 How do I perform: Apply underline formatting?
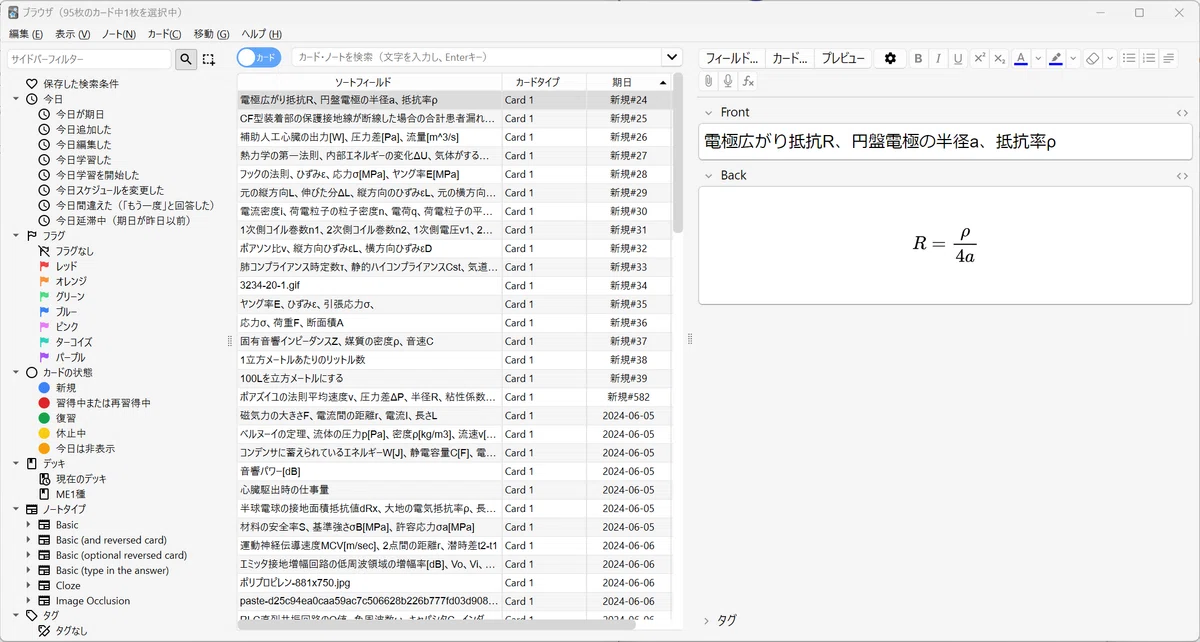click(958, 58)
